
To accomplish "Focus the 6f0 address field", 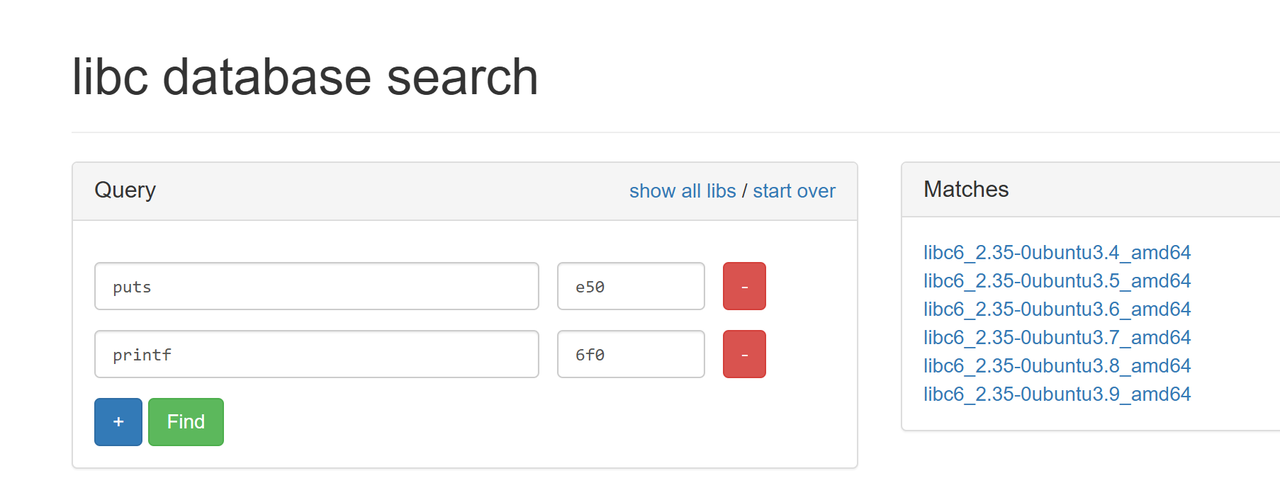I will tap(630, 355).
